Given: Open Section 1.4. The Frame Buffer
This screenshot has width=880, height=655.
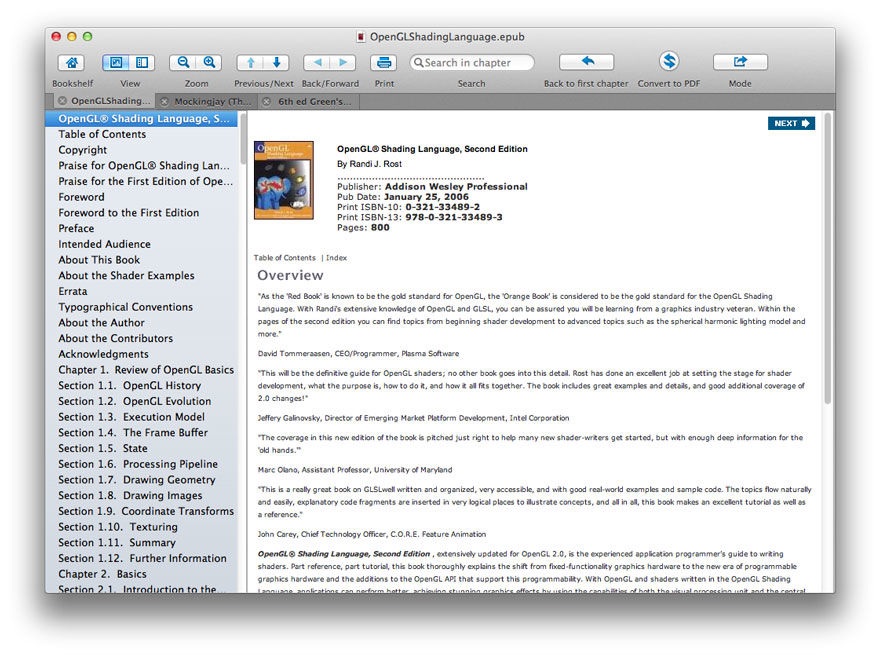Looking at the screenshot, I should tap(141, 433).
